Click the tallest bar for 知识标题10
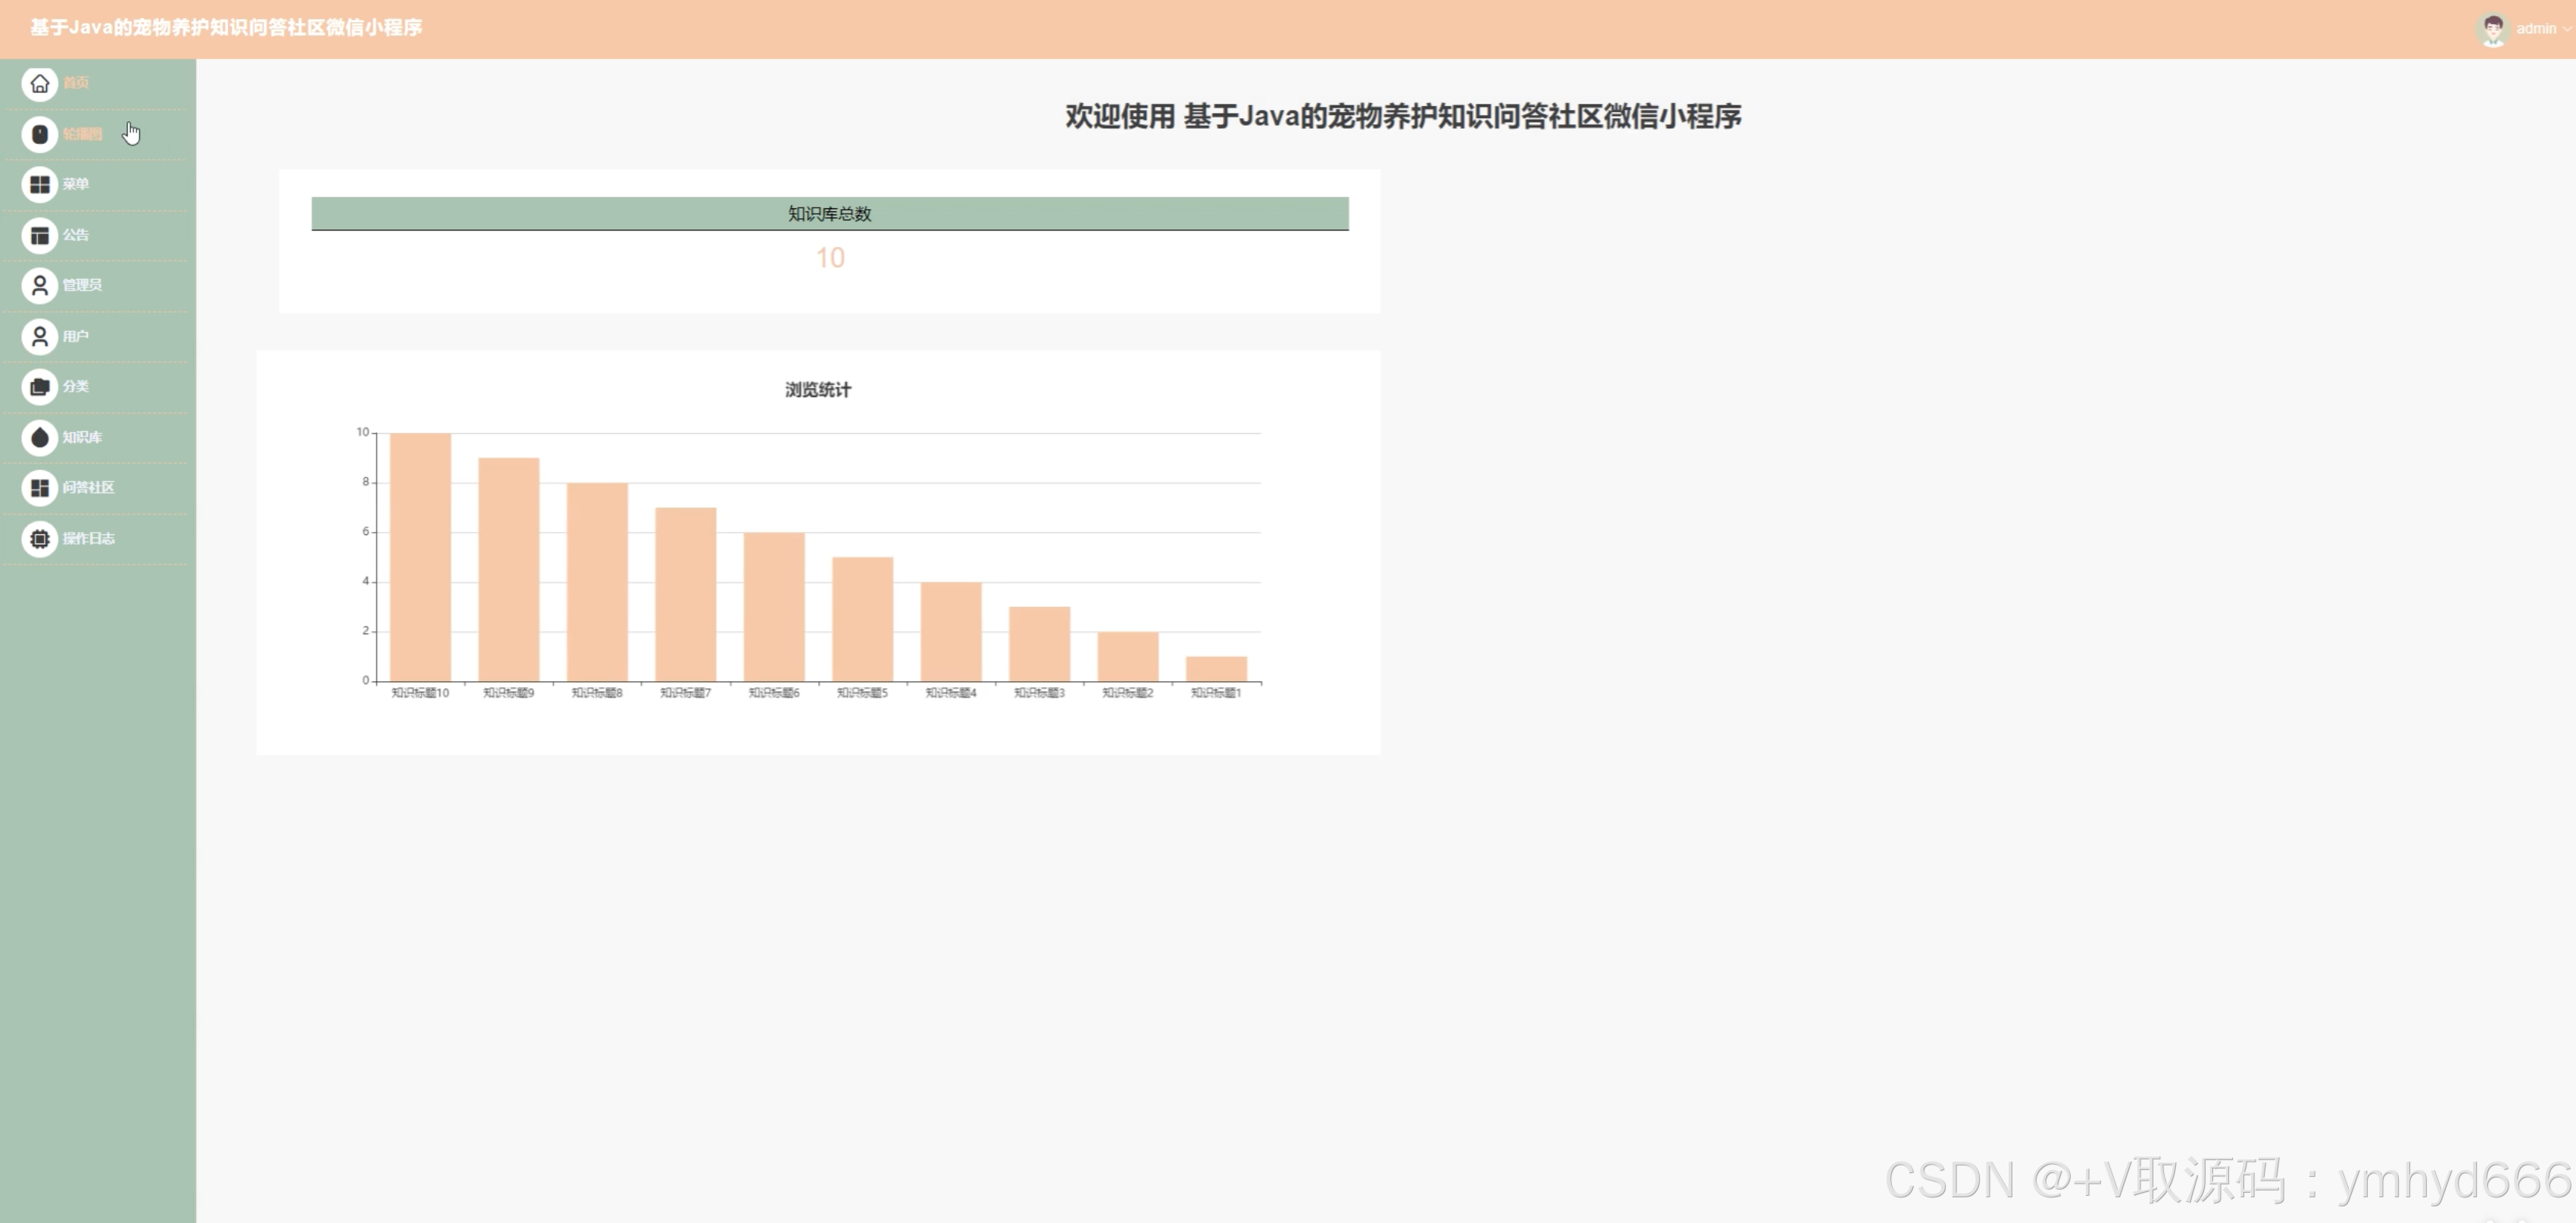The image size is (2576, 1223). pos(420,556)
